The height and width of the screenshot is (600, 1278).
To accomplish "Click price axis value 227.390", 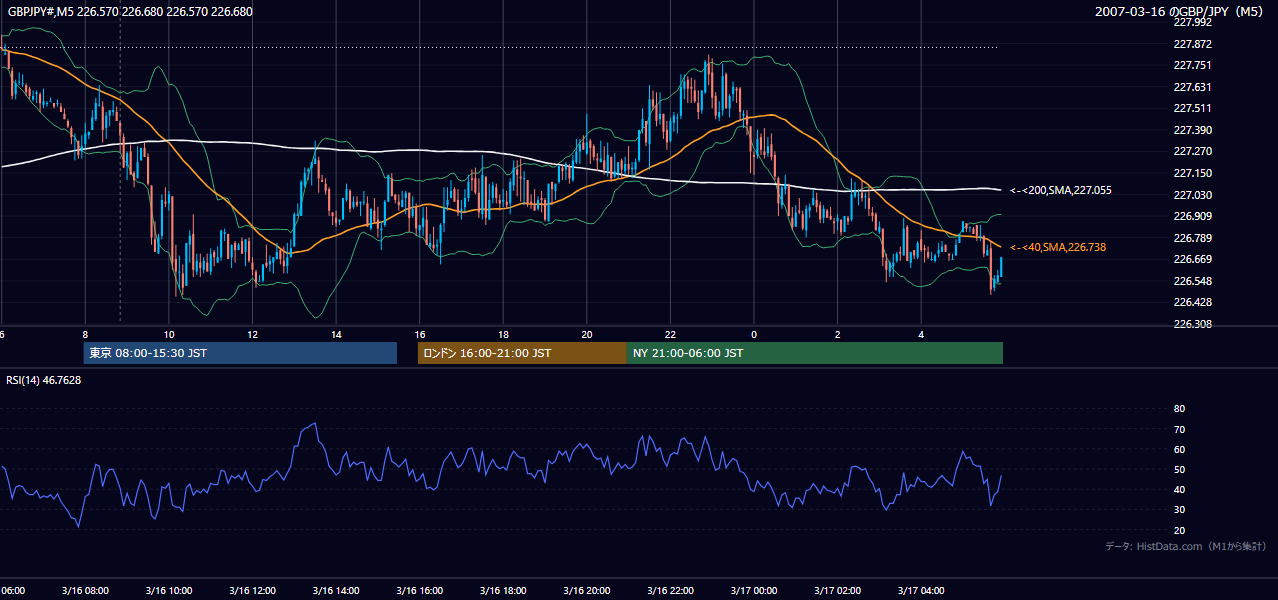I will 1192,130.
